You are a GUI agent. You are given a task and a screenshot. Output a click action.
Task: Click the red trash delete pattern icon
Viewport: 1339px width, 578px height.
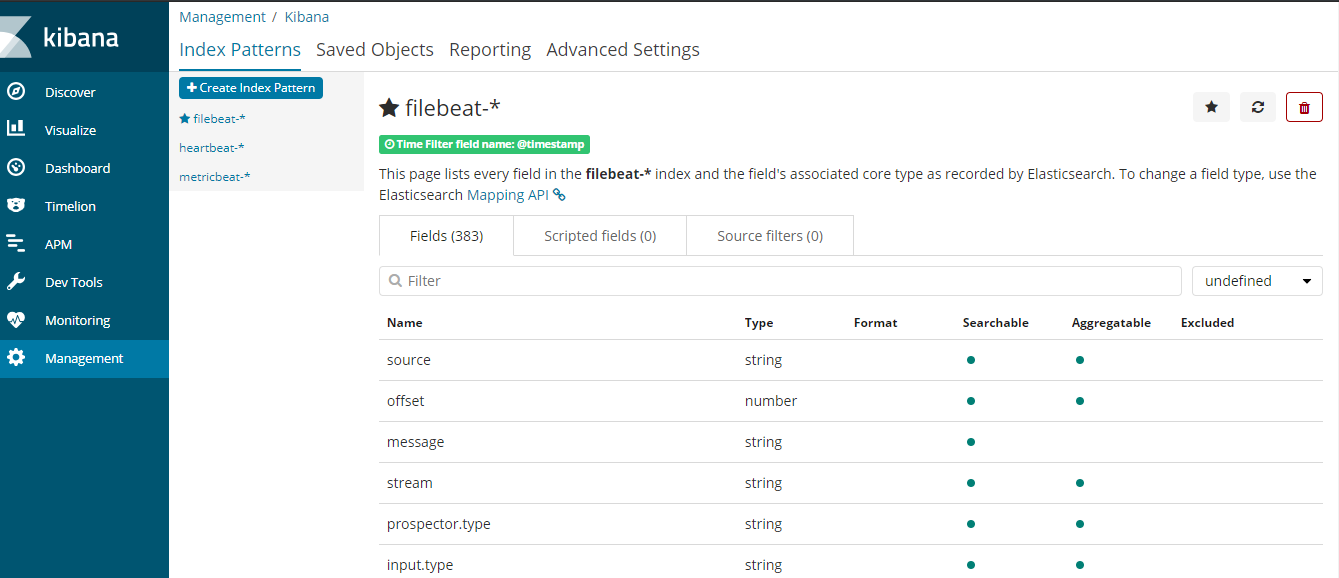click(1304, 107)
